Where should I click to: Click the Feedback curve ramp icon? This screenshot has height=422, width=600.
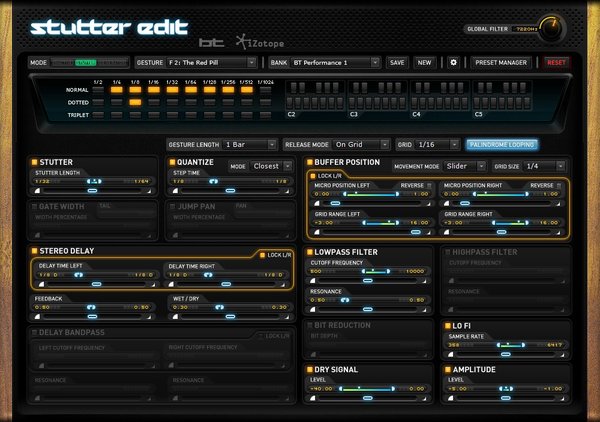(x=37, y=317)
